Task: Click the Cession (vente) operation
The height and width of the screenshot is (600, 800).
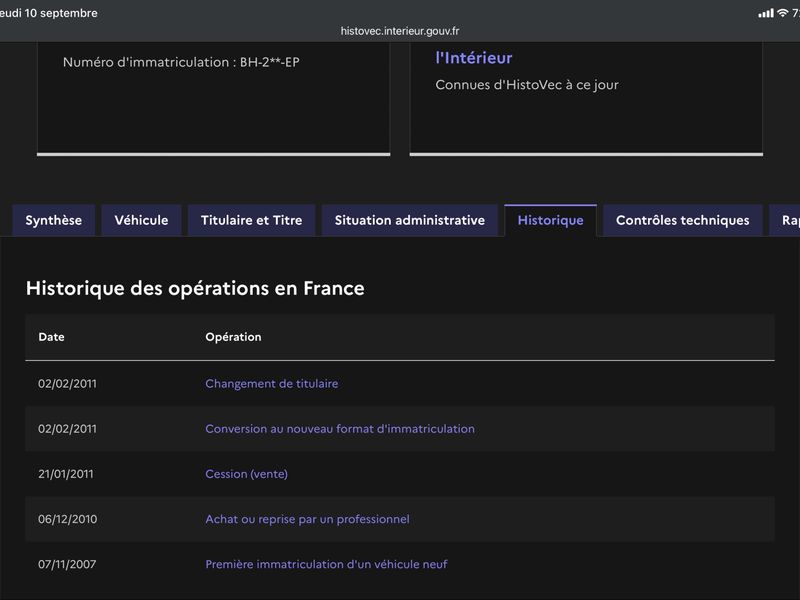Action: point(246,474)
